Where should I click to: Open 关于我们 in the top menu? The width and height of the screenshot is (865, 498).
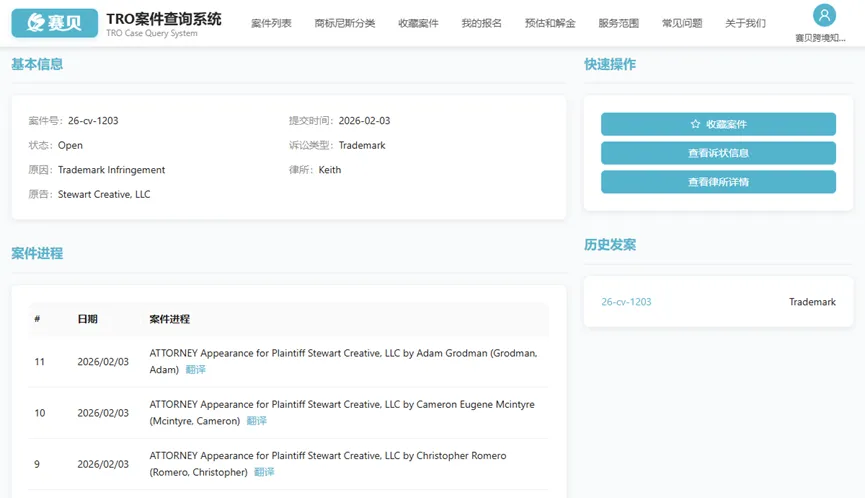[745, 23]
